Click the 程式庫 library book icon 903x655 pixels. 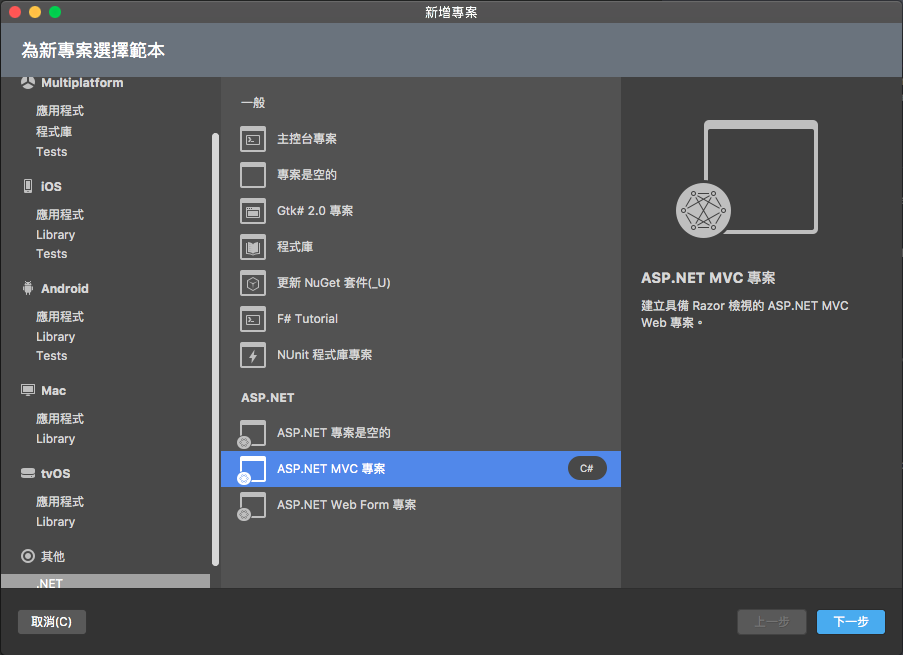[x=253, y=247]
